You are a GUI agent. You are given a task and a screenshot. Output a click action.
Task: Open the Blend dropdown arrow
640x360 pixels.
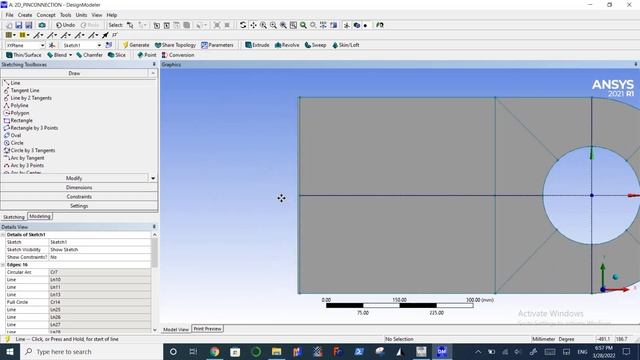point(71,55)
